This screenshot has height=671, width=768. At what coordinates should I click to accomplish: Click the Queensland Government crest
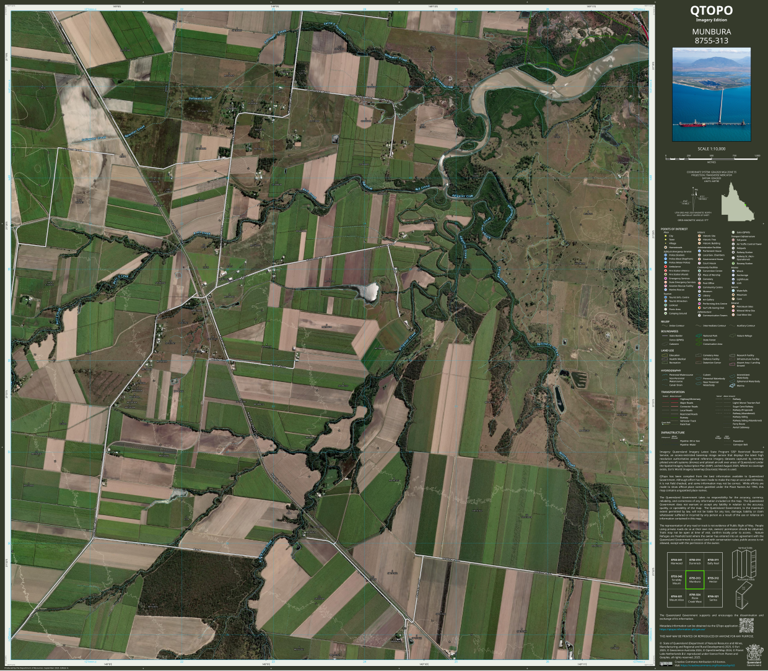(x=754, y=655)
